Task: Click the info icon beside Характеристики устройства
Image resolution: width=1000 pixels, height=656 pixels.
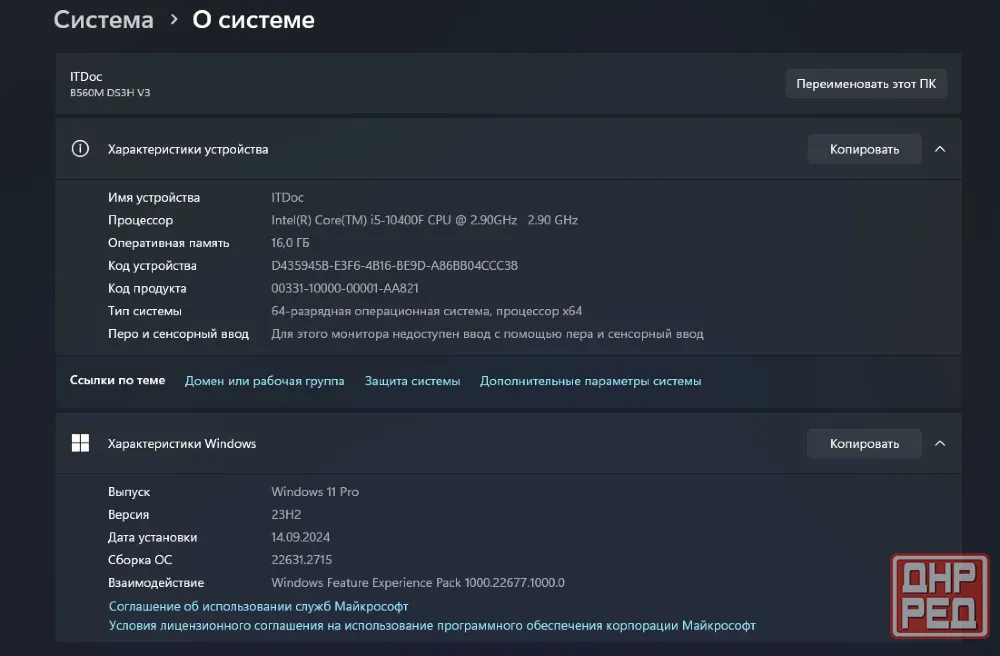Action: point(80,149)
